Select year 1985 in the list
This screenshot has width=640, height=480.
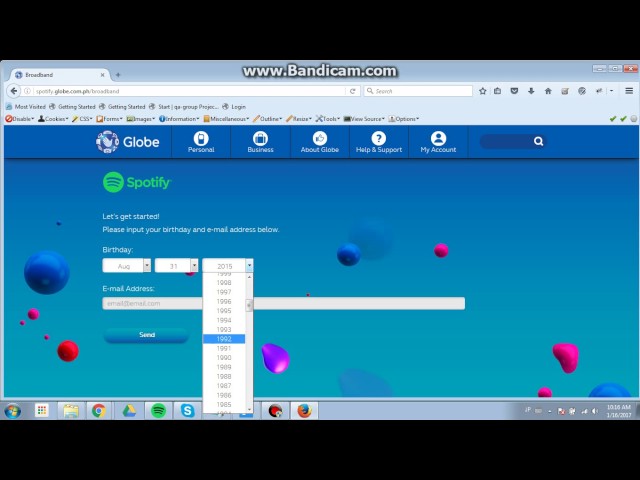click(x=224, y=404)
